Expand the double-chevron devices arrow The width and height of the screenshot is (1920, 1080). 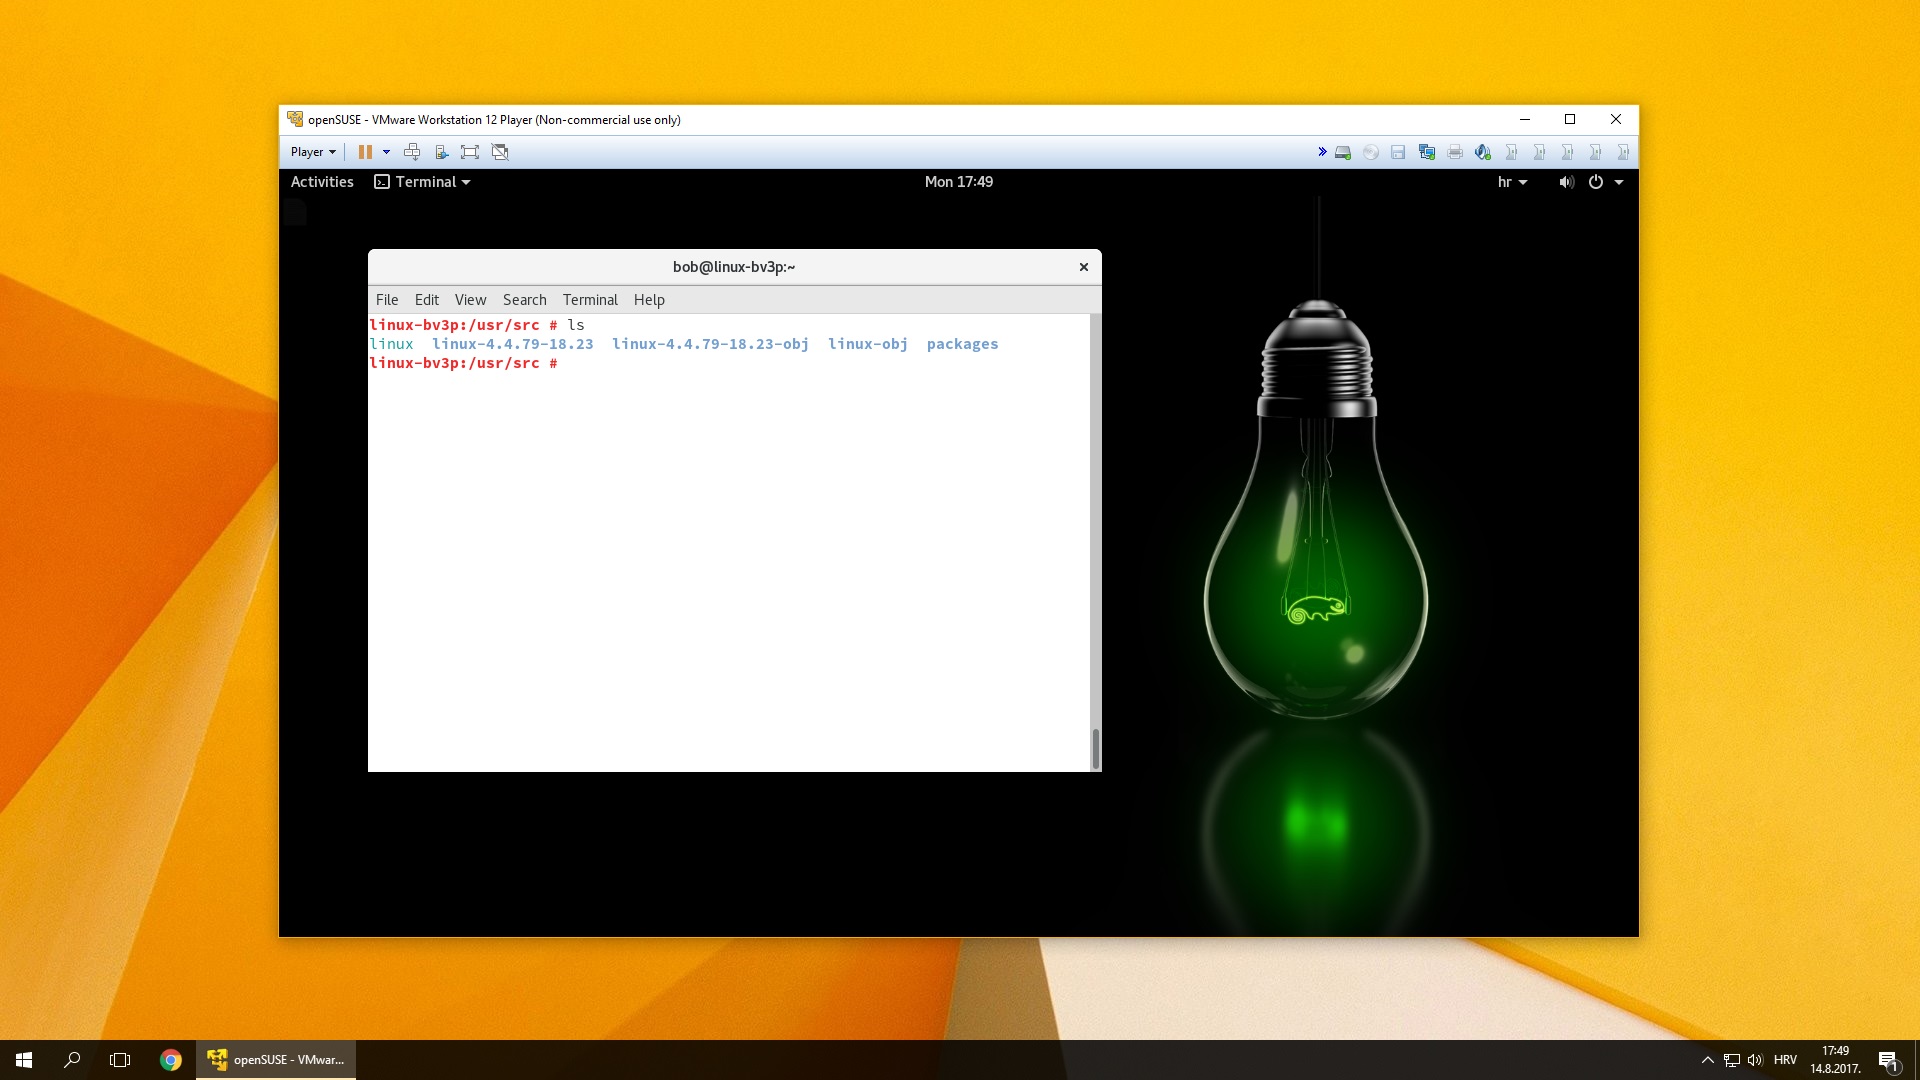click(1322, 152)
